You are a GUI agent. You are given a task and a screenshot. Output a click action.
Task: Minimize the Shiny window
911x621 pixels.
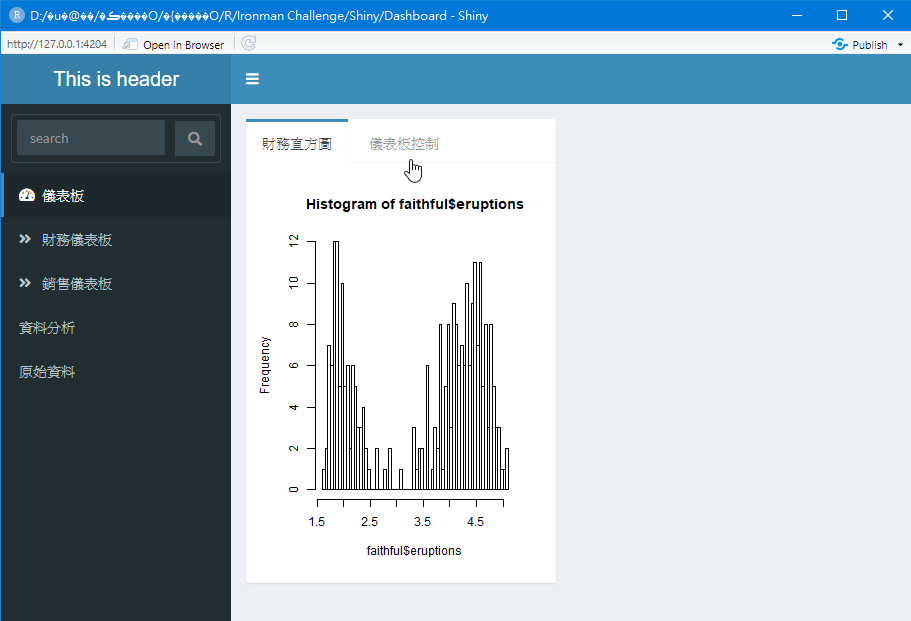[797, 16]
